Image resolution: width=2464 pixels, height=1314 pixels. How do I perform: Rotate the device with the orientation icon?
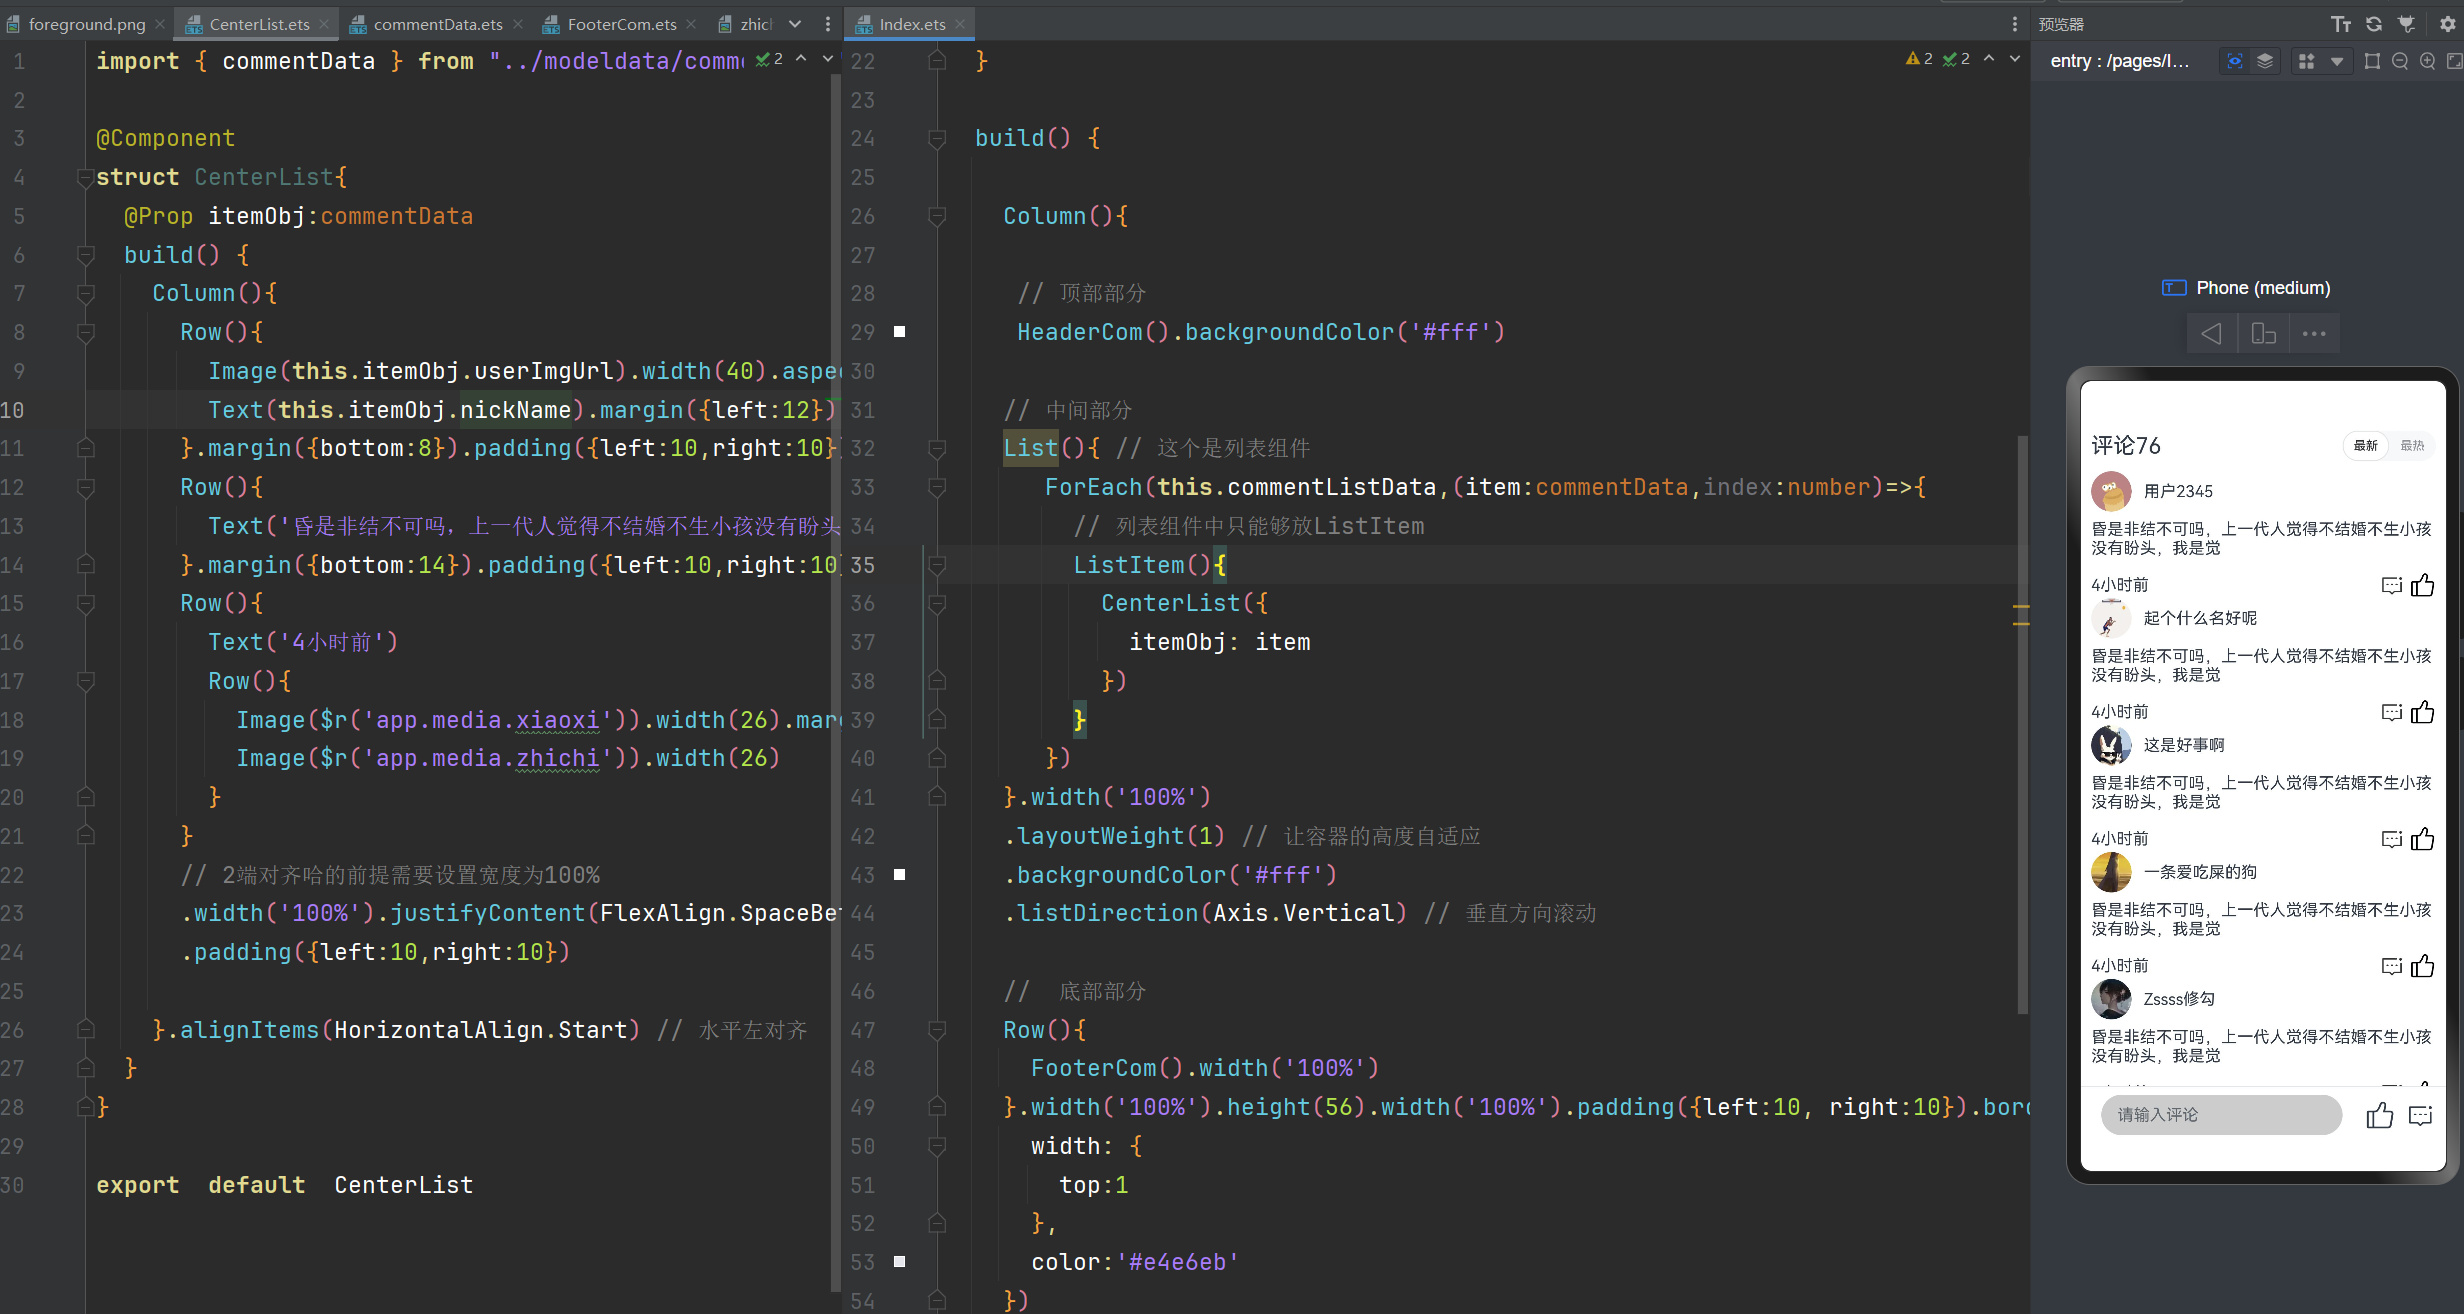click(2263, 333)
